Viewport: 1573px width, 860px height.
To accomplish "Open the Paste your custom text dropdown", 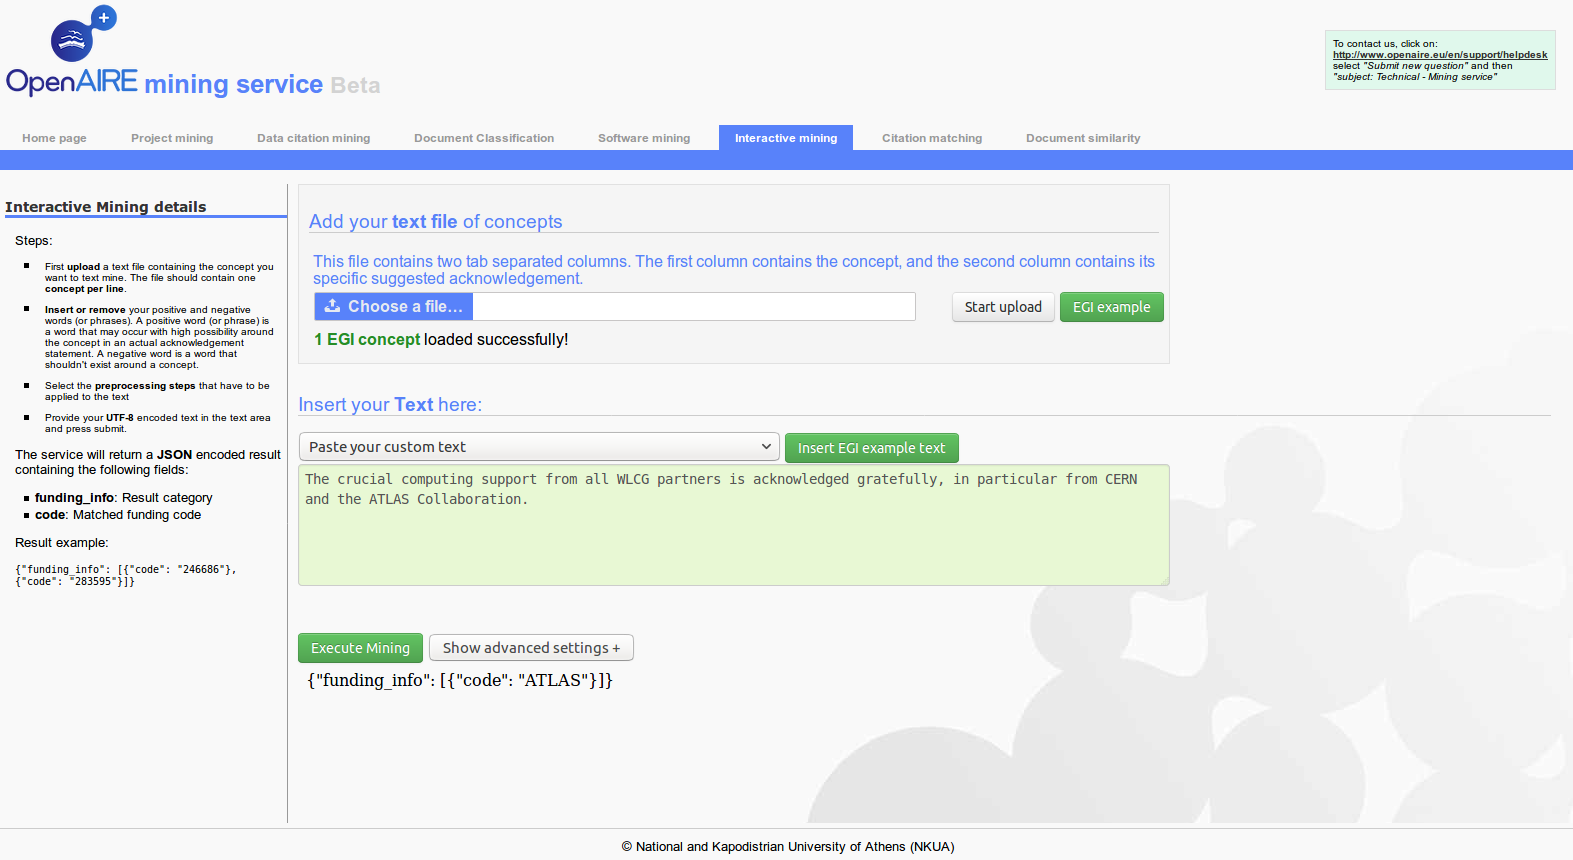I will [x=539, y=447].
